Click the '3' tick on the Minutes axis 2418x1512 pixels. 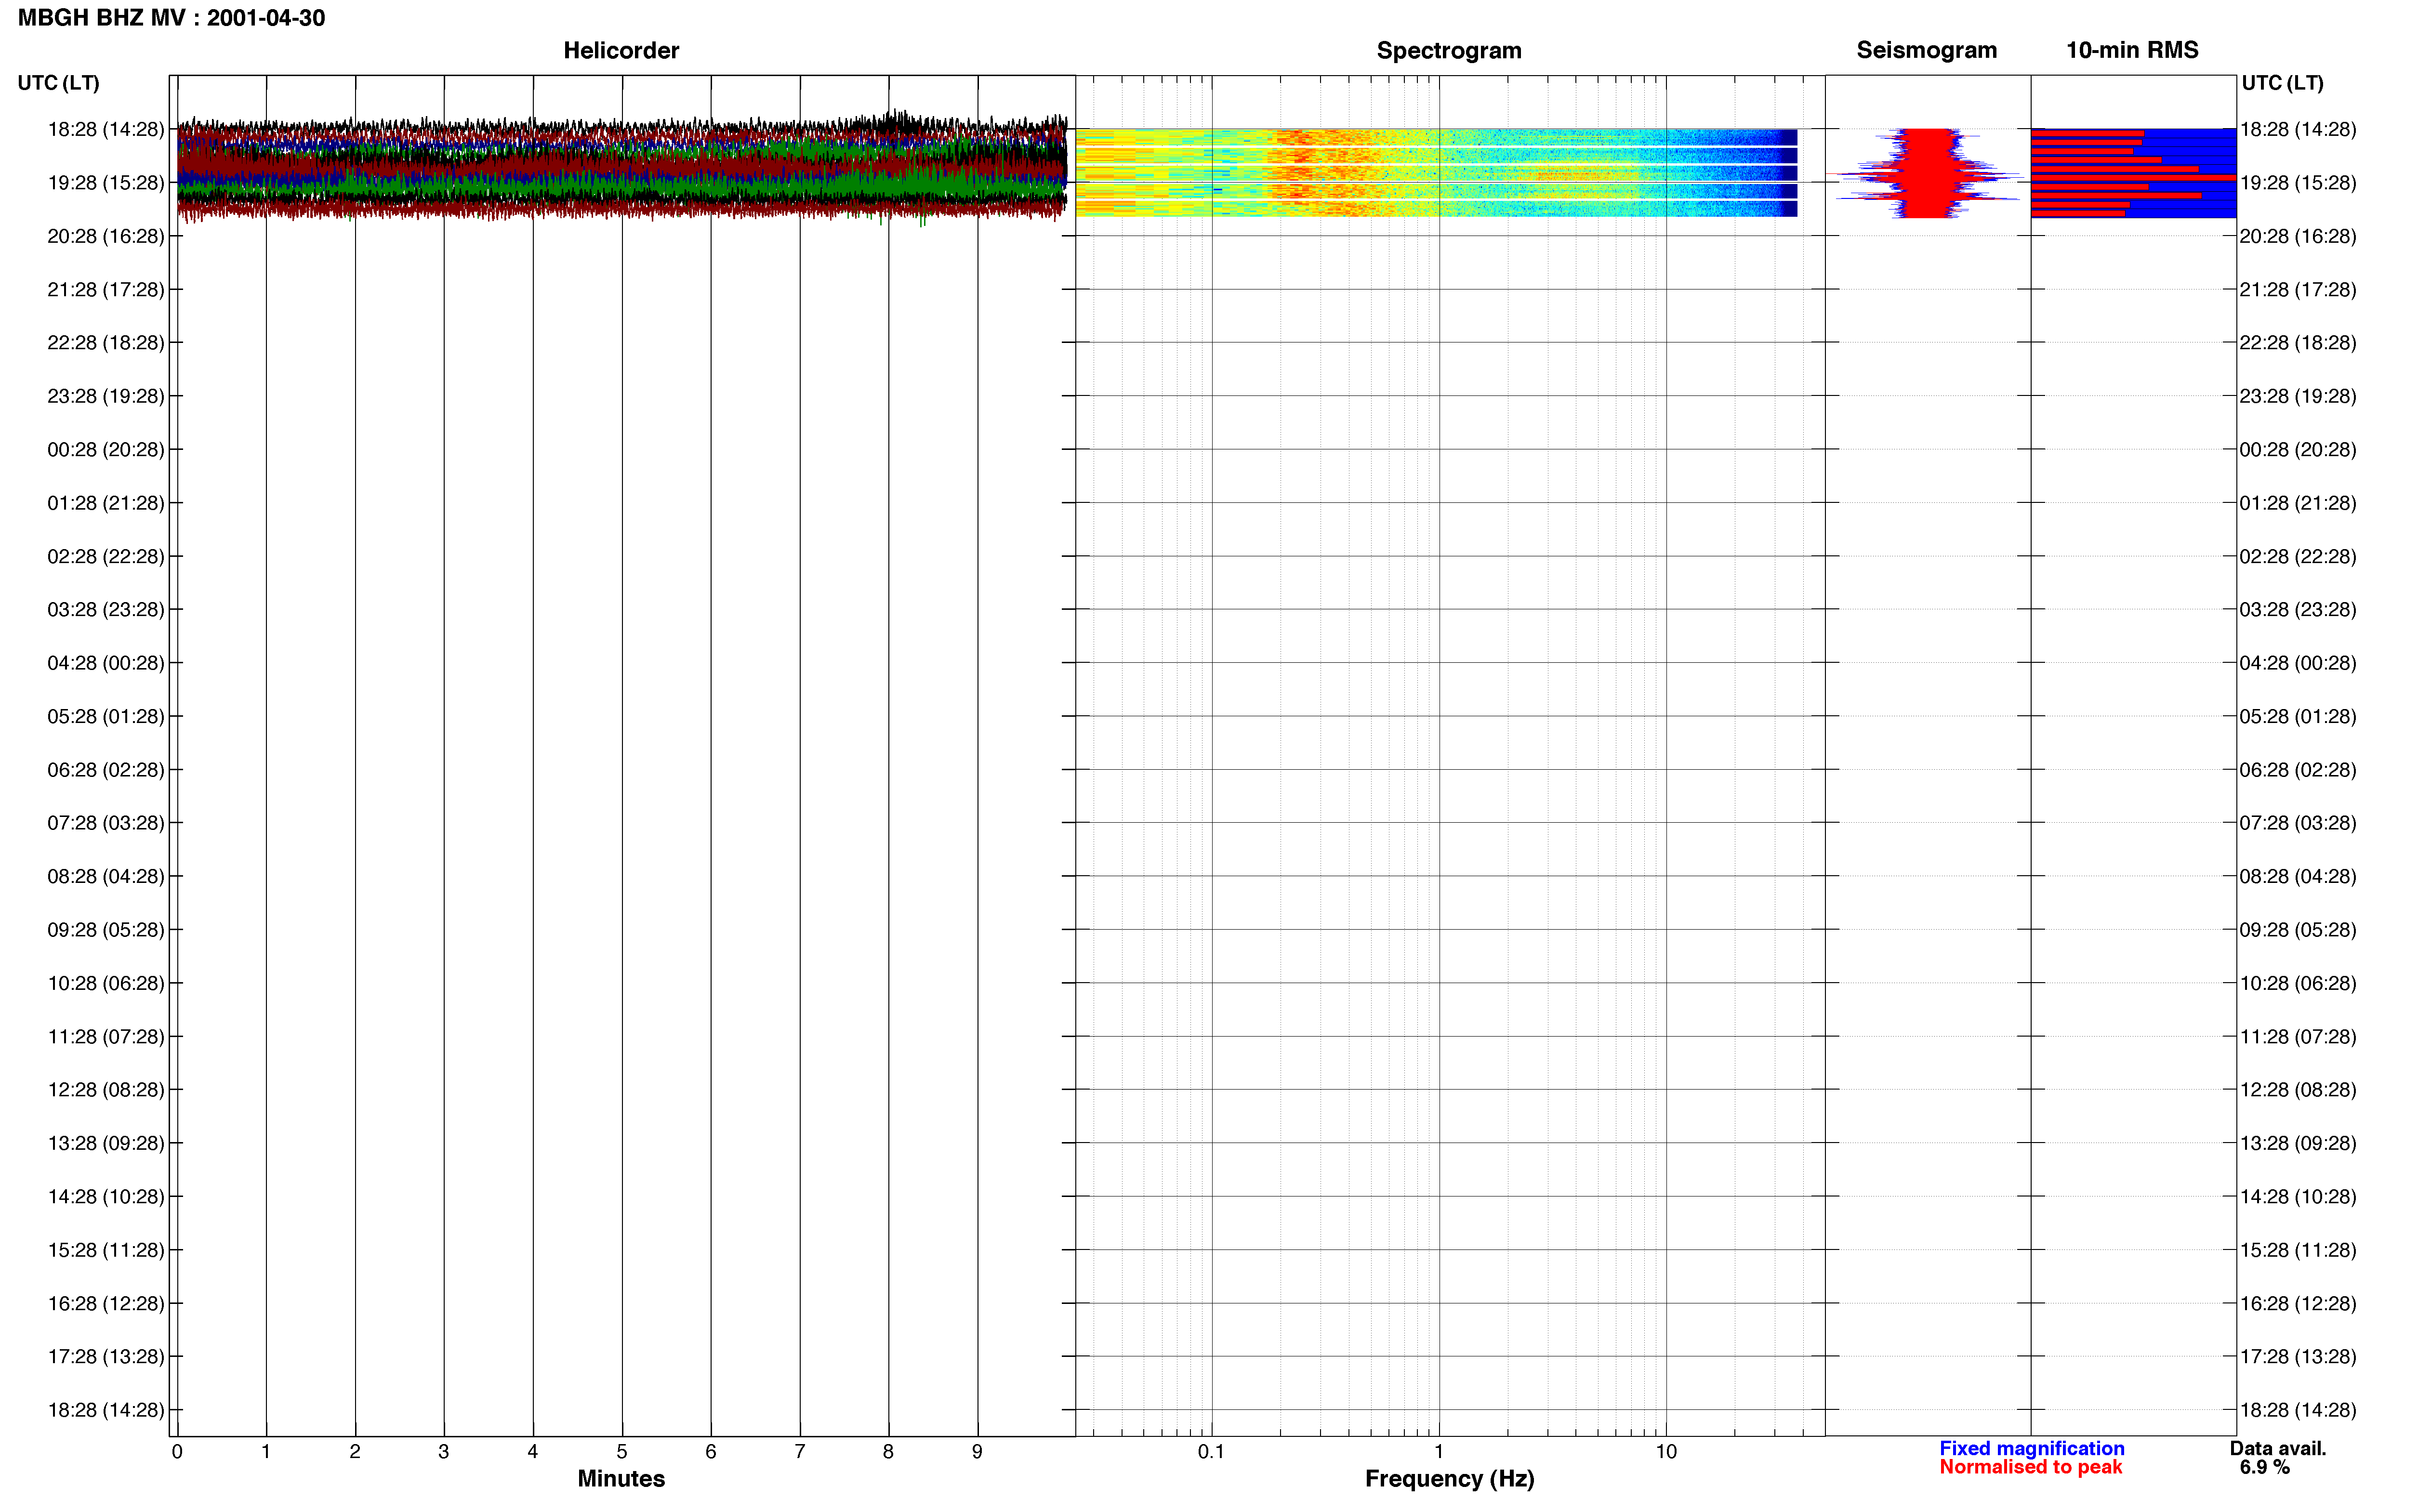tap(444, 1452)
